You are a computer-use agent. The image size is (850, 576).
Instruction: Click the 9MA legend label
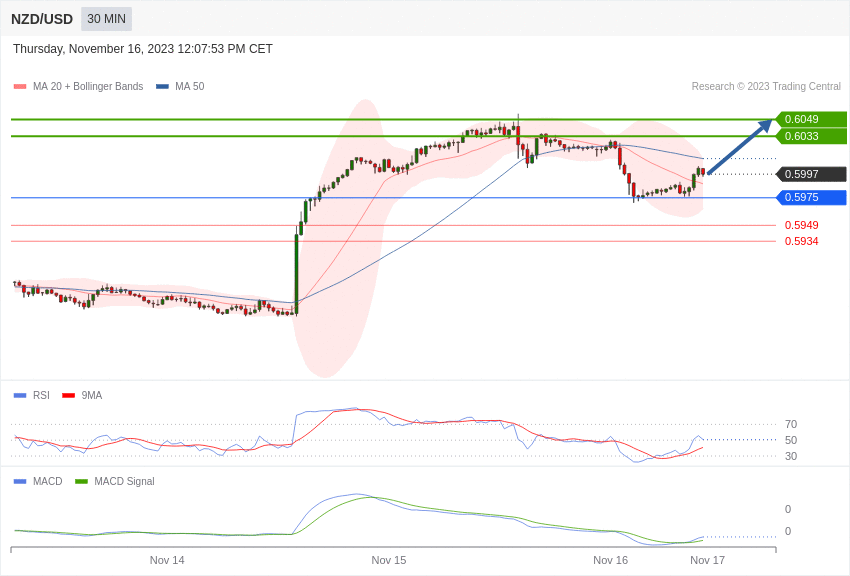click(x=92, y=396)
